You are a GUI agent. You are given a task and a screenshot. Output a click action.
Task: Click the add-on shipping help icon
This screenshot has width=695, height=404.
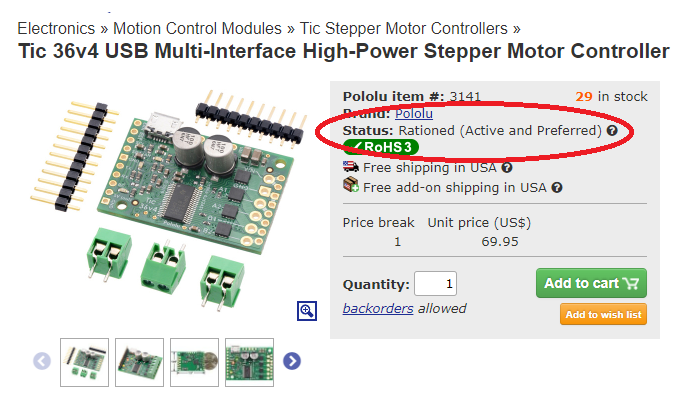pyautogui.click(x=557, y=187)
